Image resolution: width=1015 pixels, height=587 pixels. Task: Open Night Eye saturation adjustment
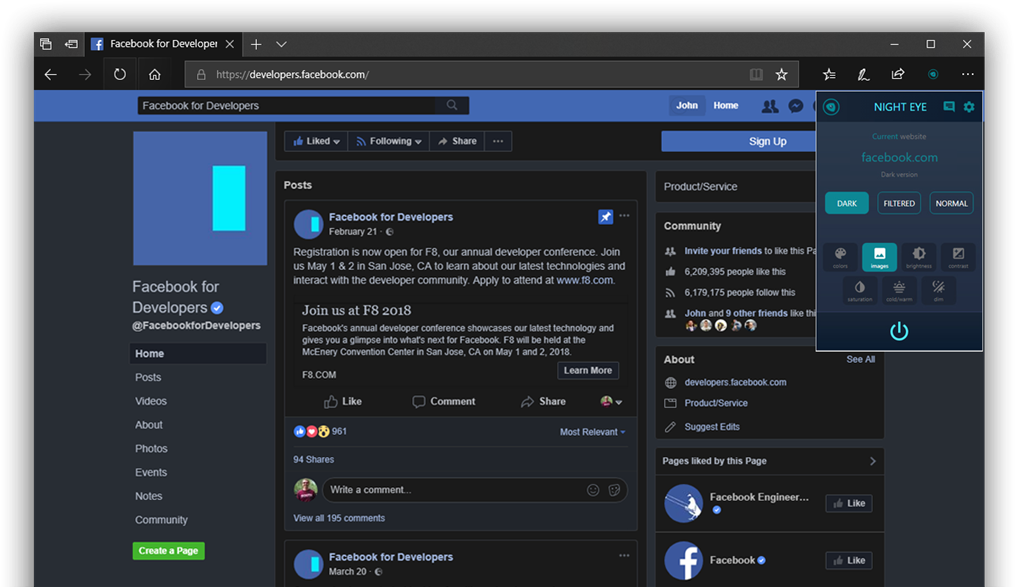(x=860, y=291)
